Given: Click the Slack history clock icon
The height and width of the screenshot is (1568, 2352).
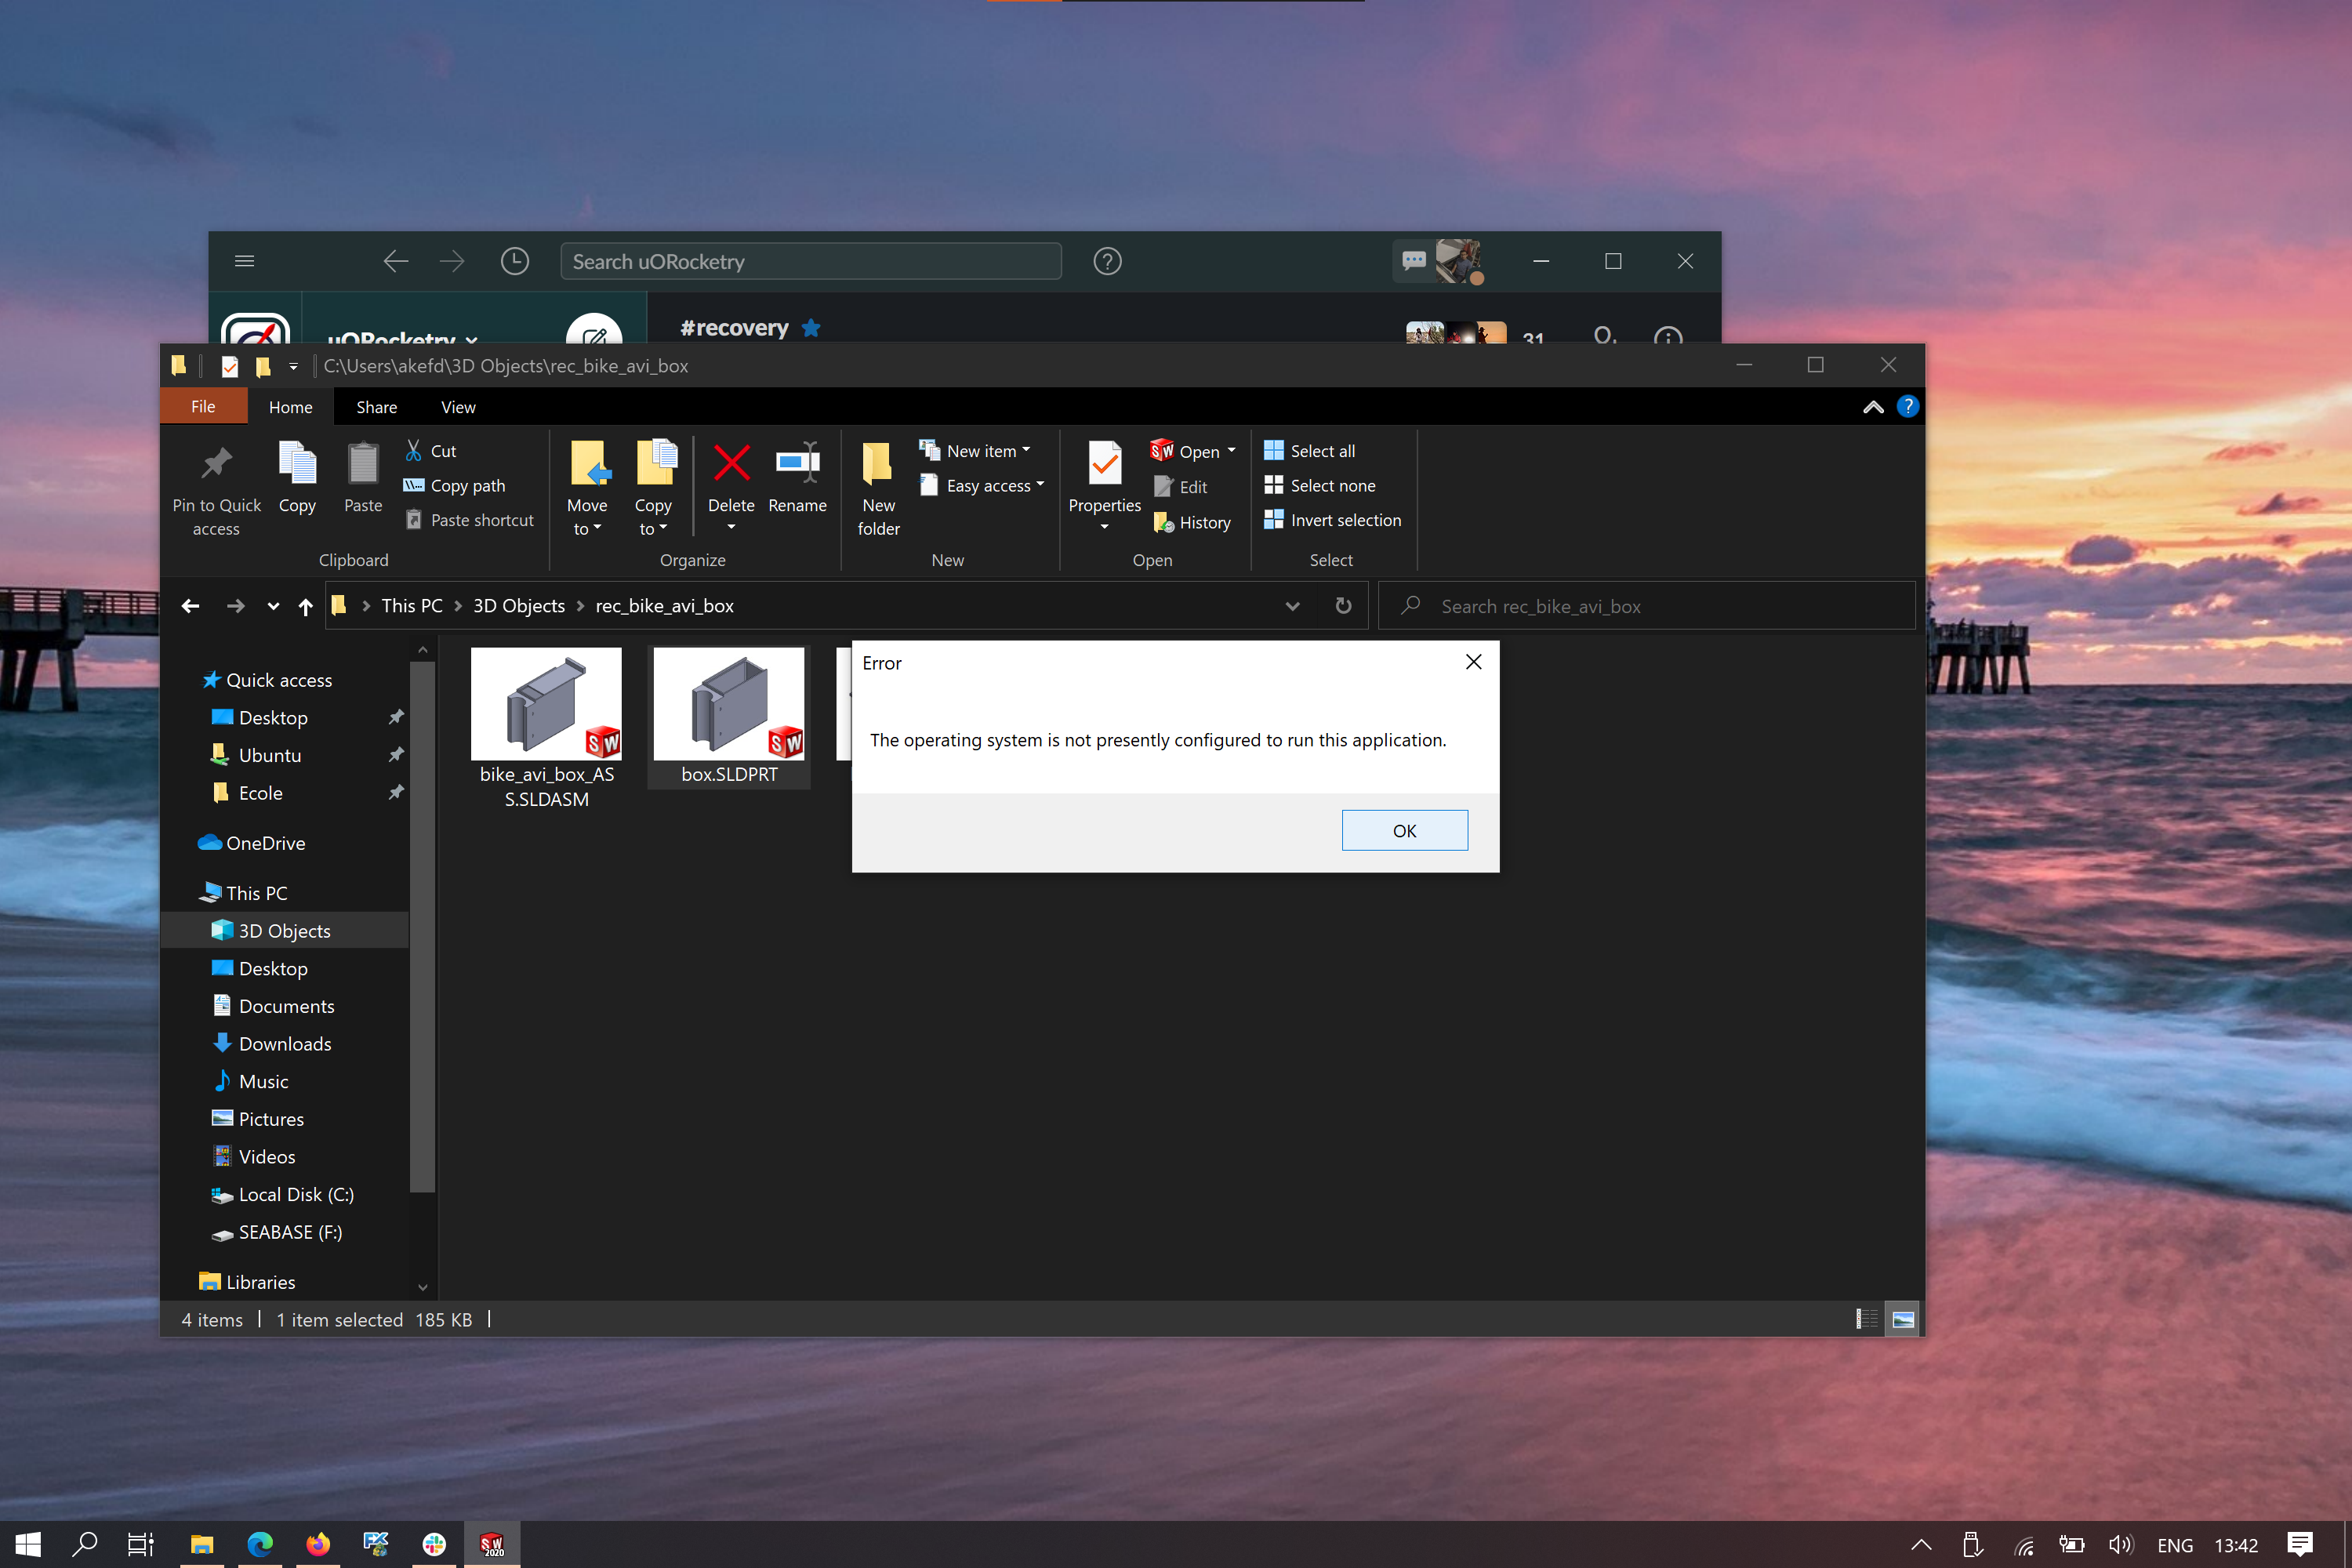Looking at the screenshot, I should coord(514,262).
